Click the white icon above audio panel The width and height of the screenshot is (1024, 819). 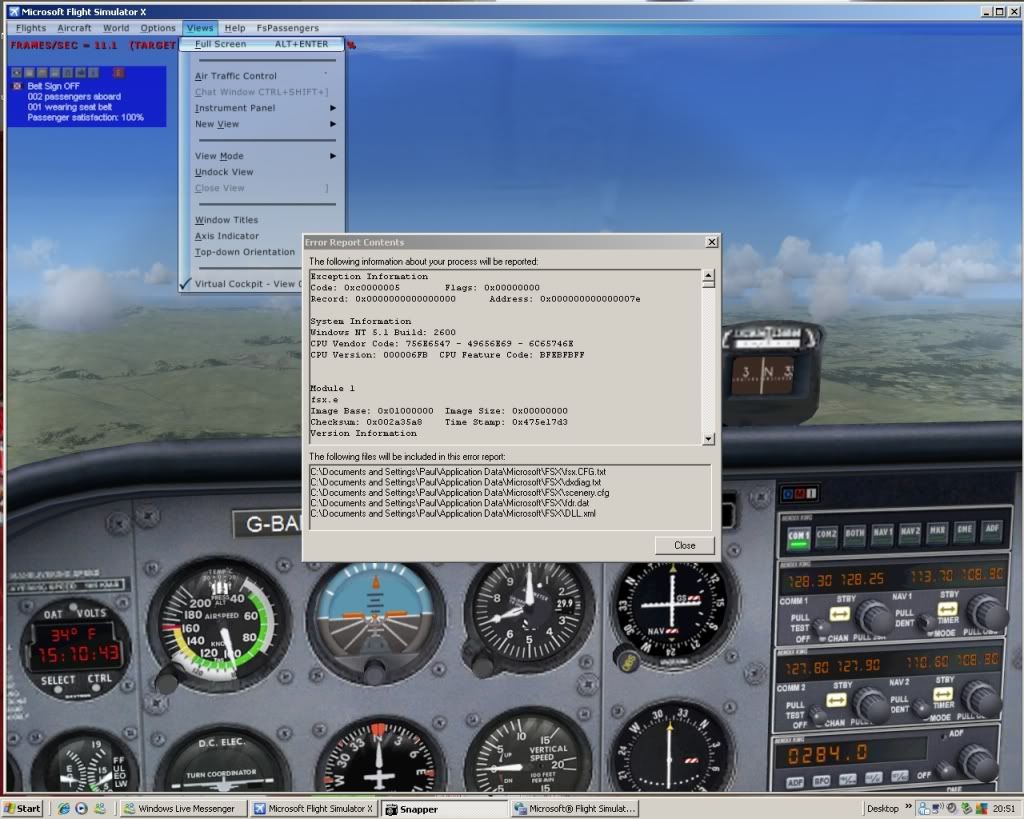click(x=811, y=494)
